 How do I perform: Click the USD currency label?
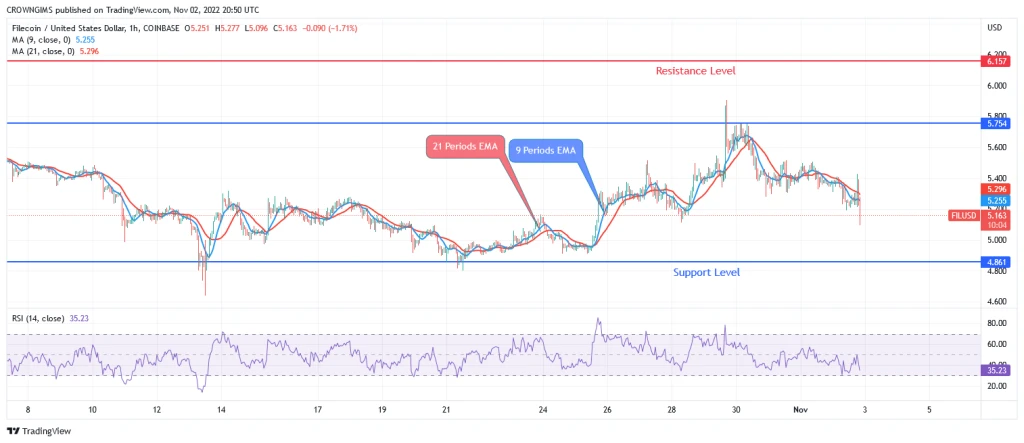click(995, 27)
